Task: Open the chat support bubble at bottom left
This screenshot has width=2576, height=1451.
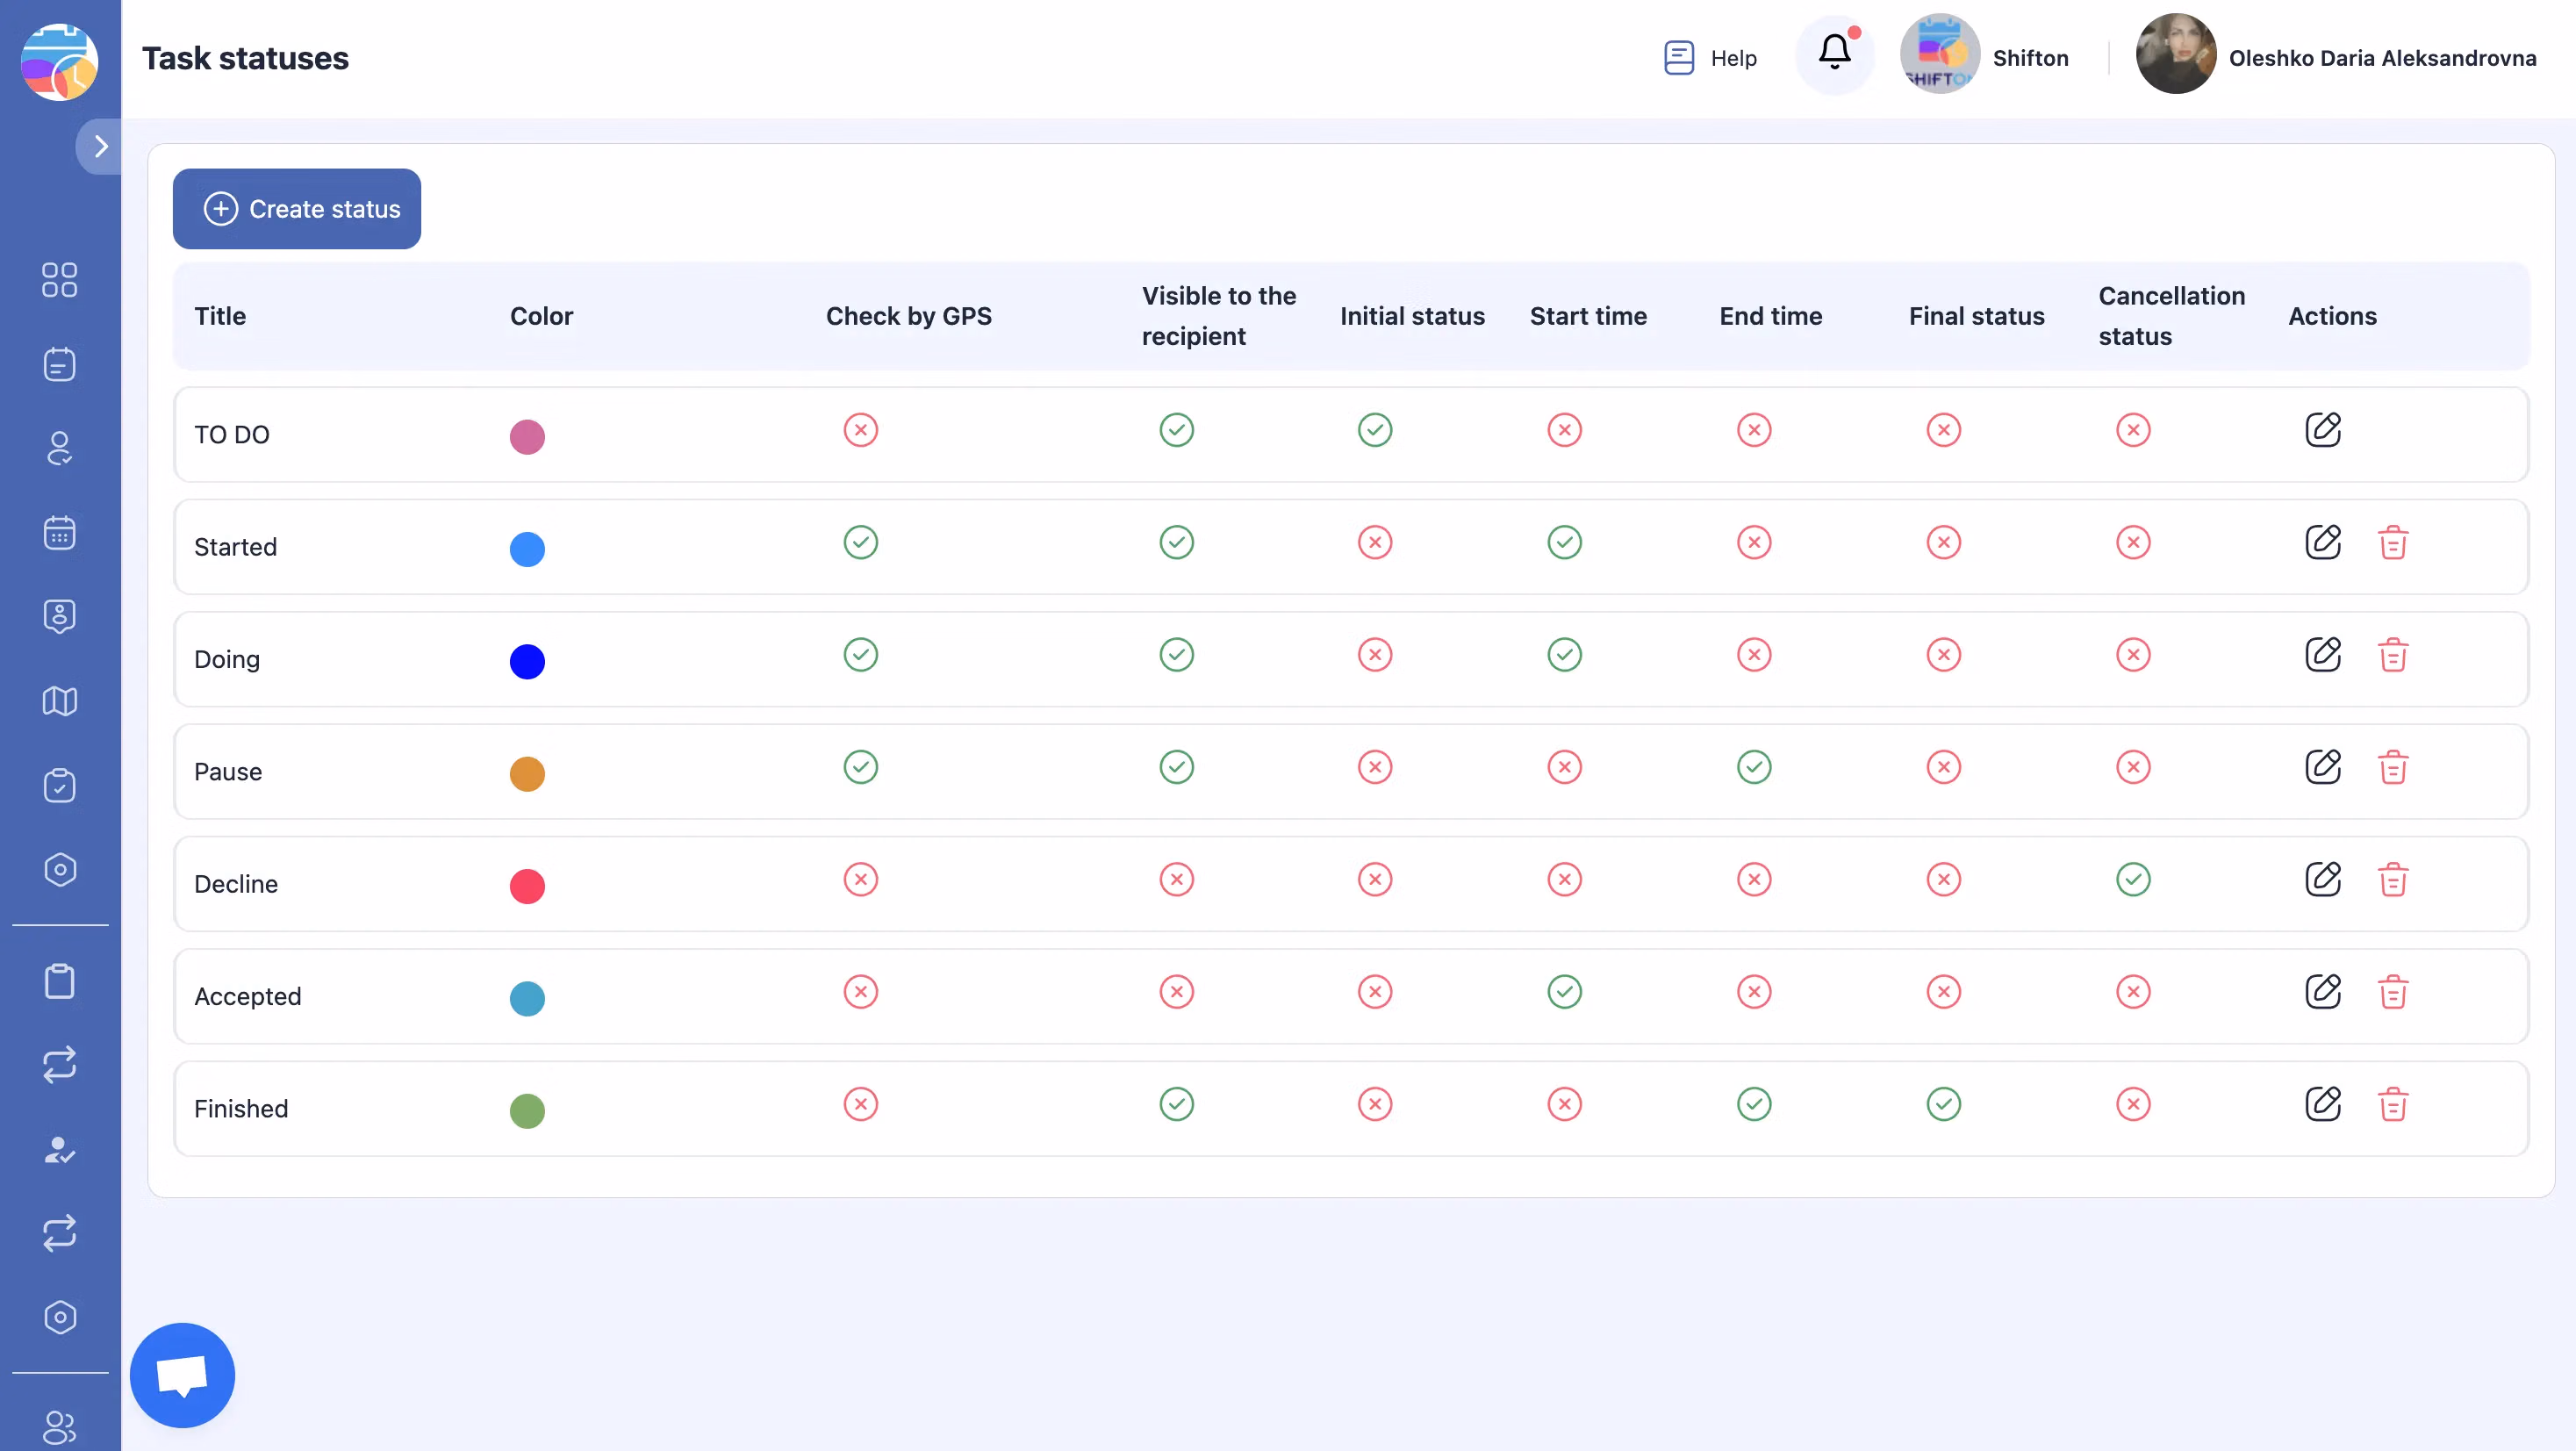Action: [182, 1374]
